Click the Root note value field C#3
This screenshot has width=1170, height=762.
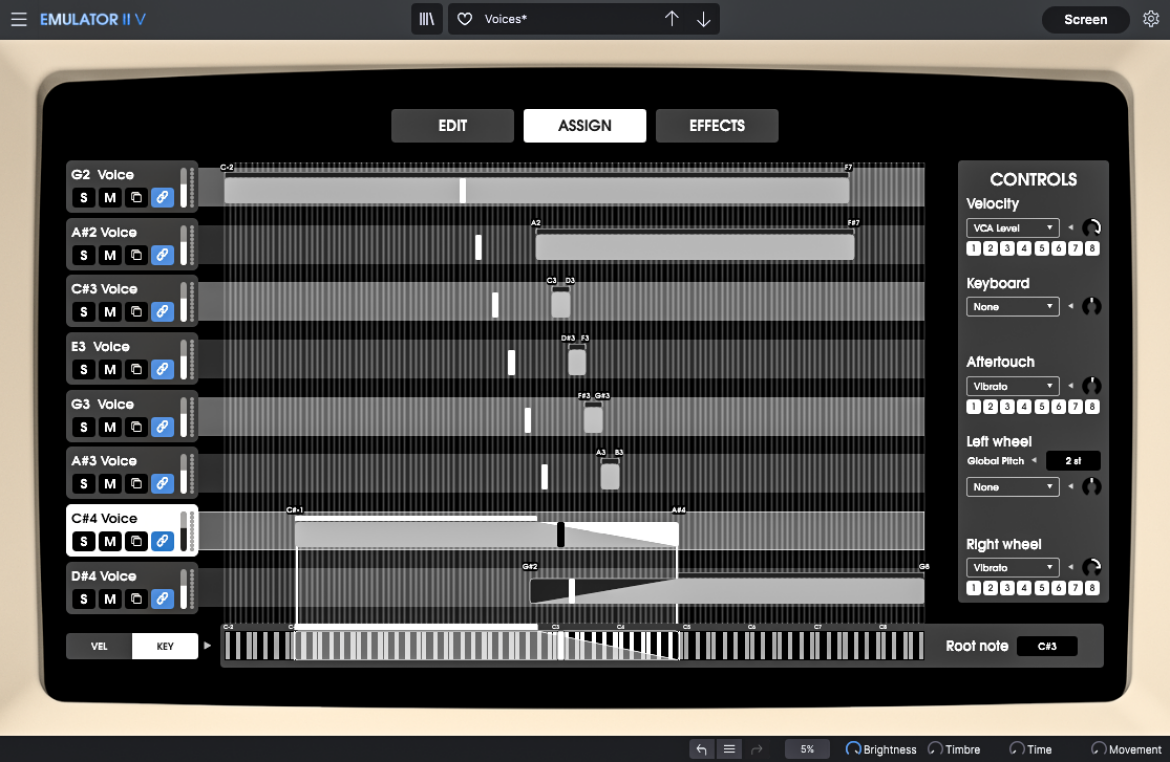click(x=1047, y=646)
